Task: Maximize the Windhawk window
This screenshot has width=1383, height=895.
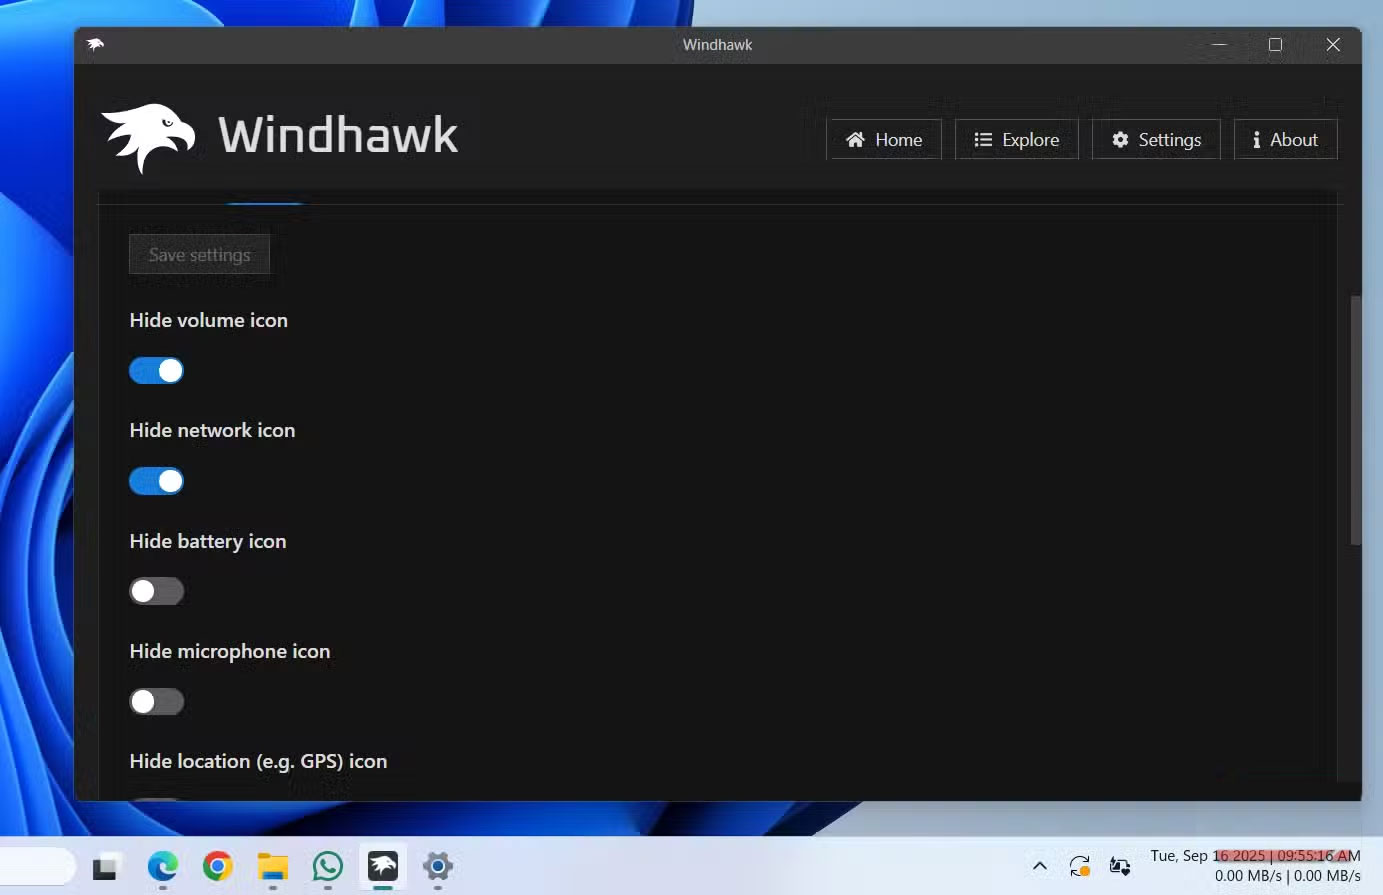Action: (x=1276, y=45)
